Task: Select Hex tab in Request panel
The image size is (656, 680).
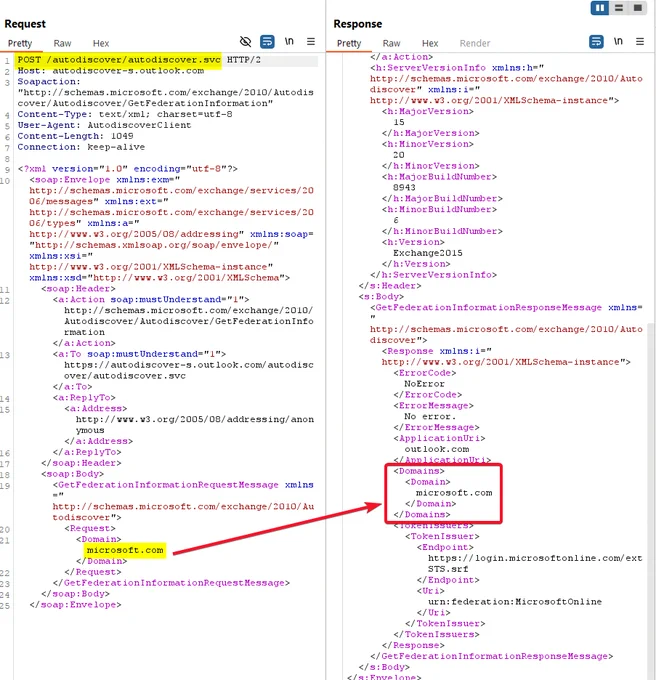Action: click(x=101, y=43)
